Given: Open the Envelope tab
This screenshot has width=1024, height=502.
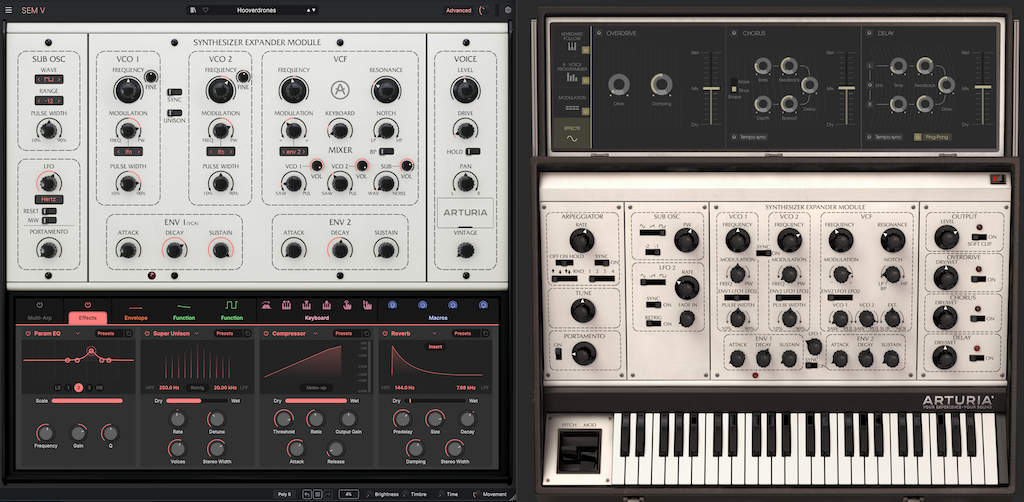Looking at the screenshot, I should tap(136, 318).
